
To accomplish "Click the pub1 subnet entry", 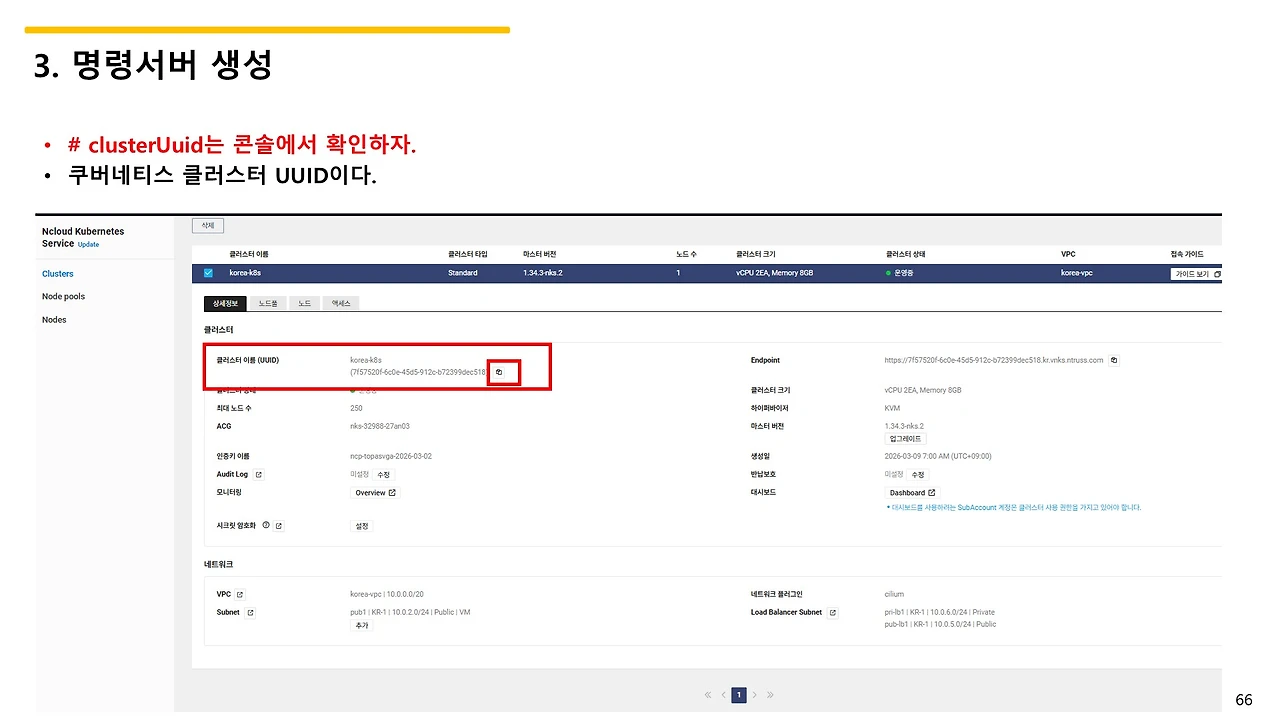I will click(410, 612).
